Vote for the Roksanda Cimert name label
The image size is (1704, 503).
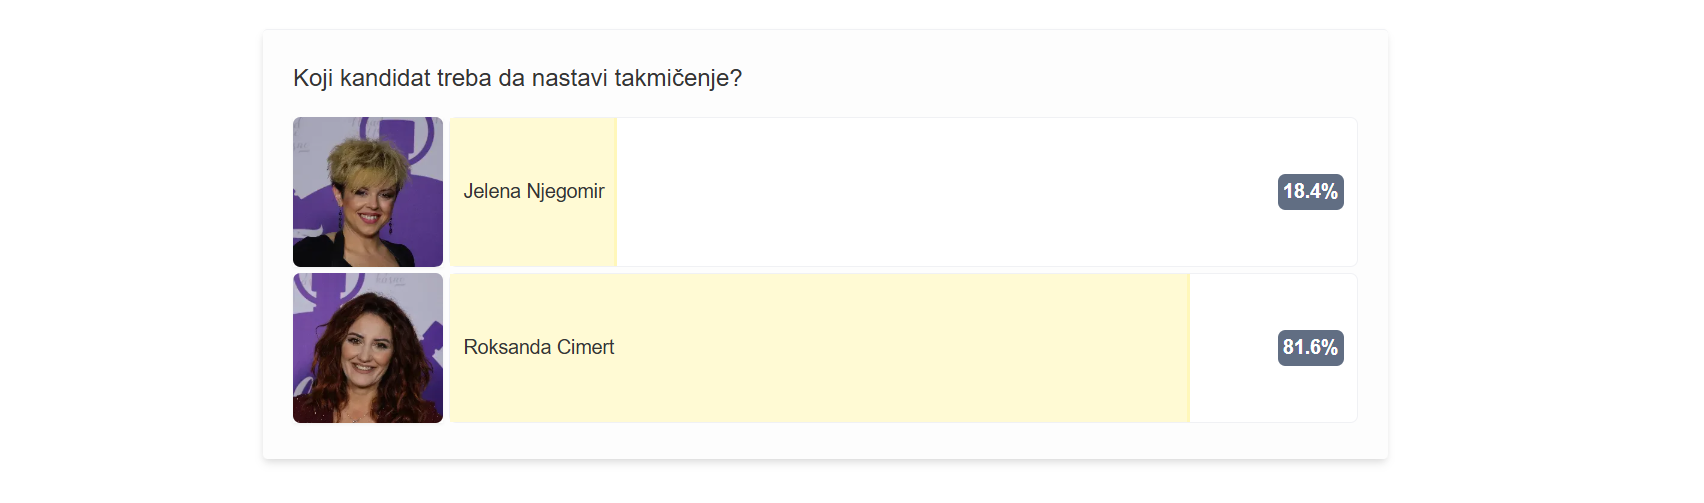538,347
